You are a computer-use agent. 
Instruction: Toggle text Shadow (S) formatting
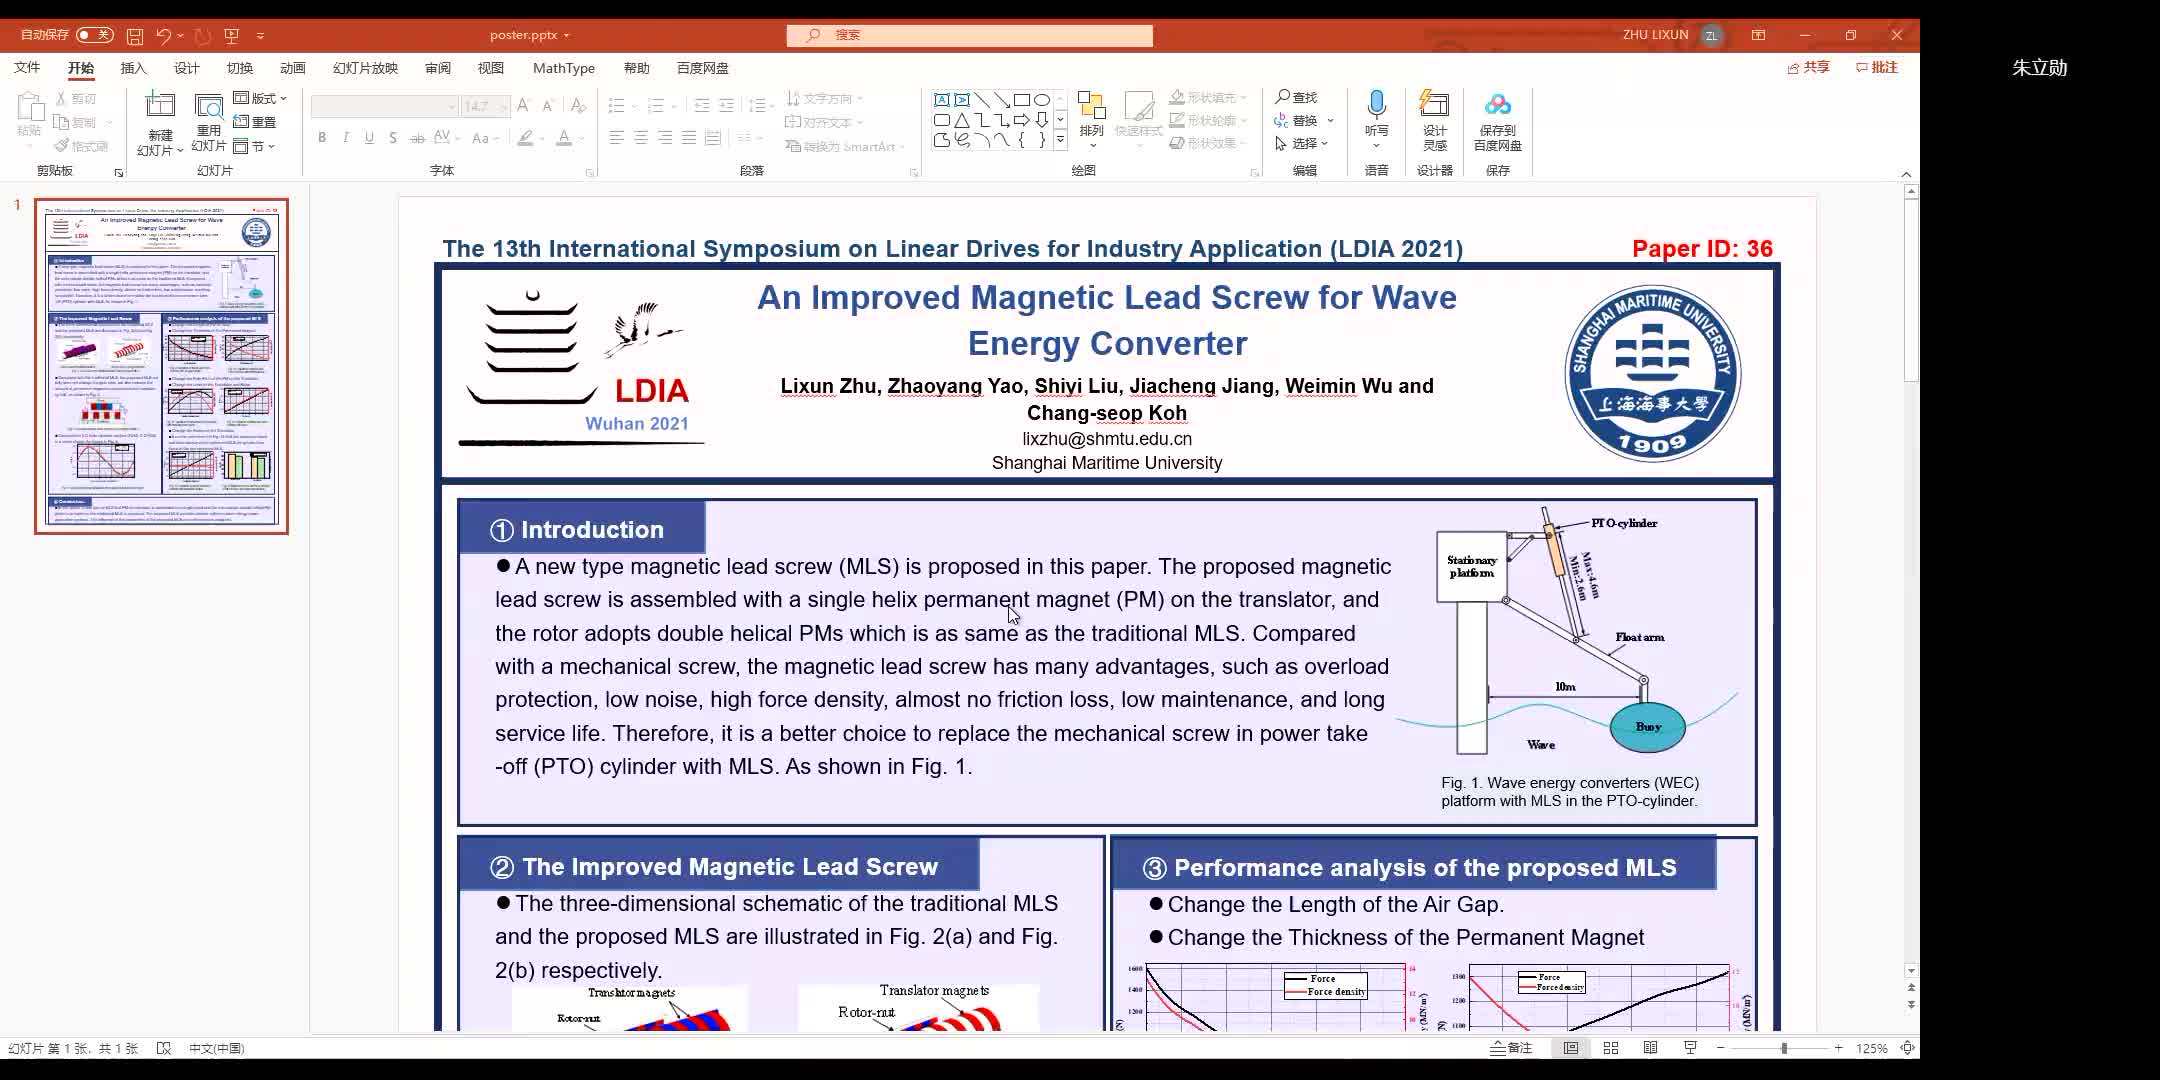(x=393, y=138)
